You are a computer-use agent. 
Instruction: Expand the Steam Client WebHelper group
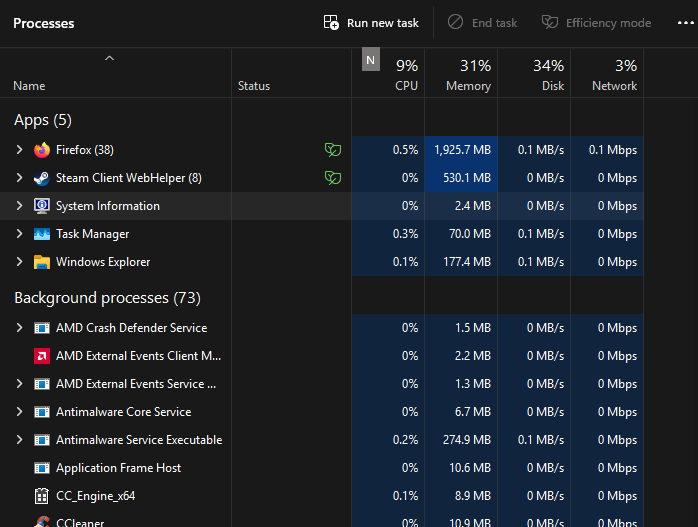tap(19, 178)
